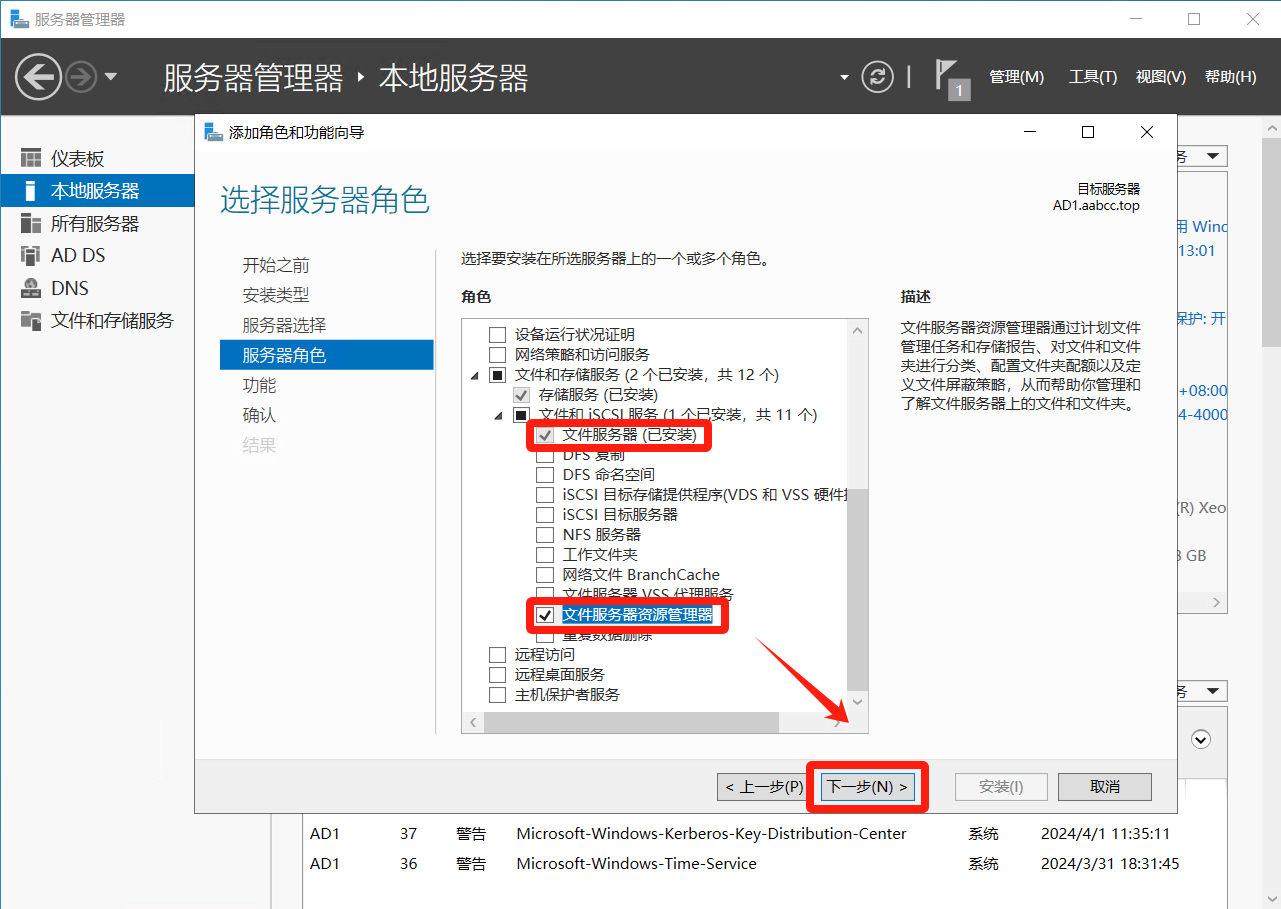Screen dimensions: 1281x909
Task: Collapse the 文件和存储服务 tree node
Action: [x=474, y=375]
